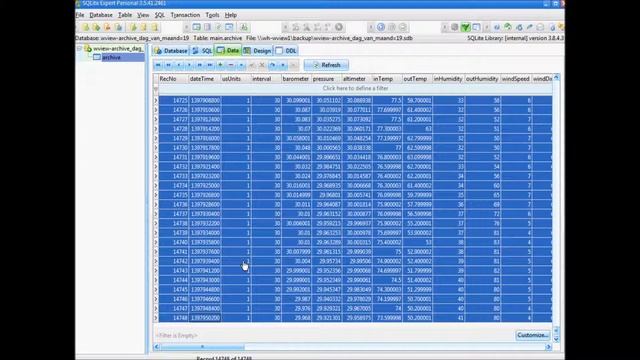This screenshot has width=640, height=360.
Task: Click grid vertical scrollbar up arrow
Action: 556,78
